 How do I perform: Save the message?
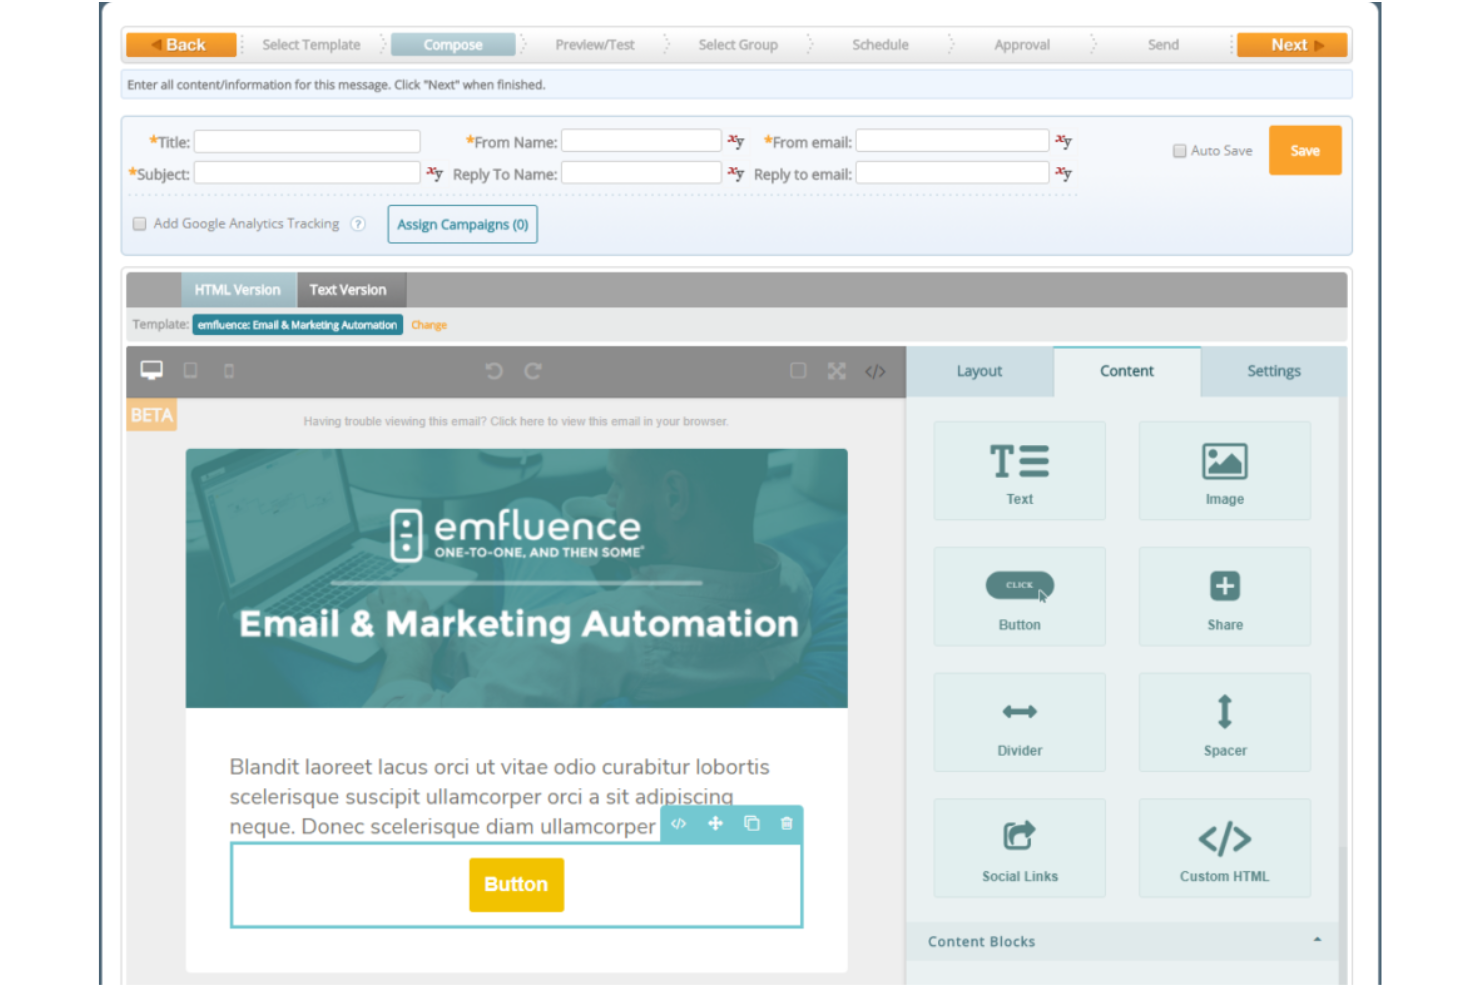point(1305,151)
